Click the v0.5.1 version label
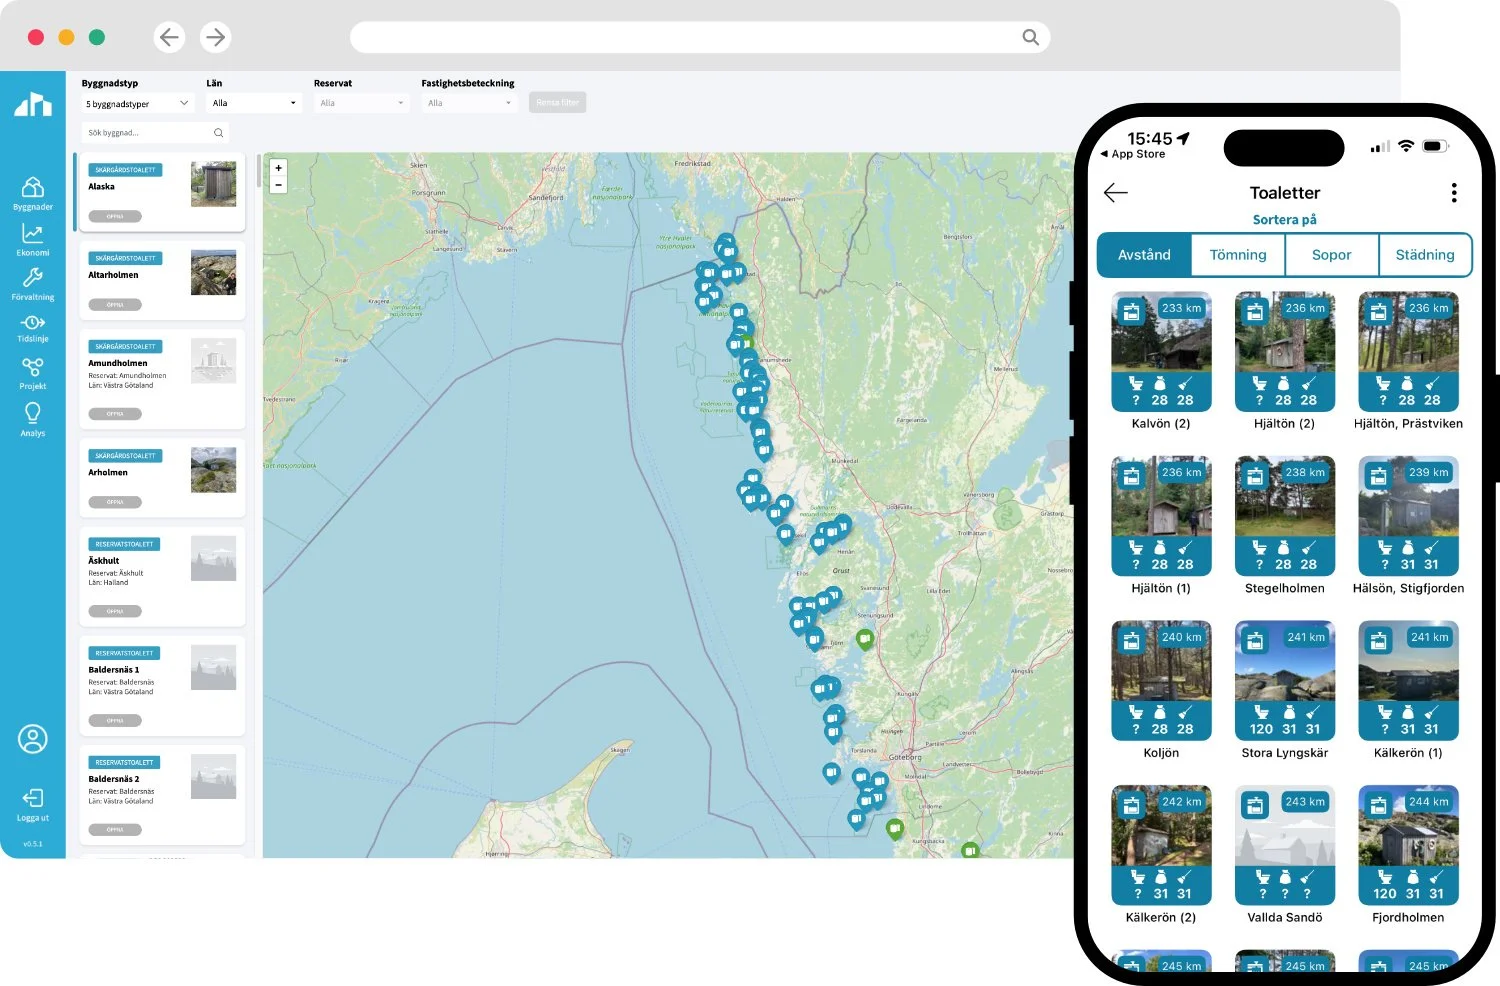 (33, 844)
